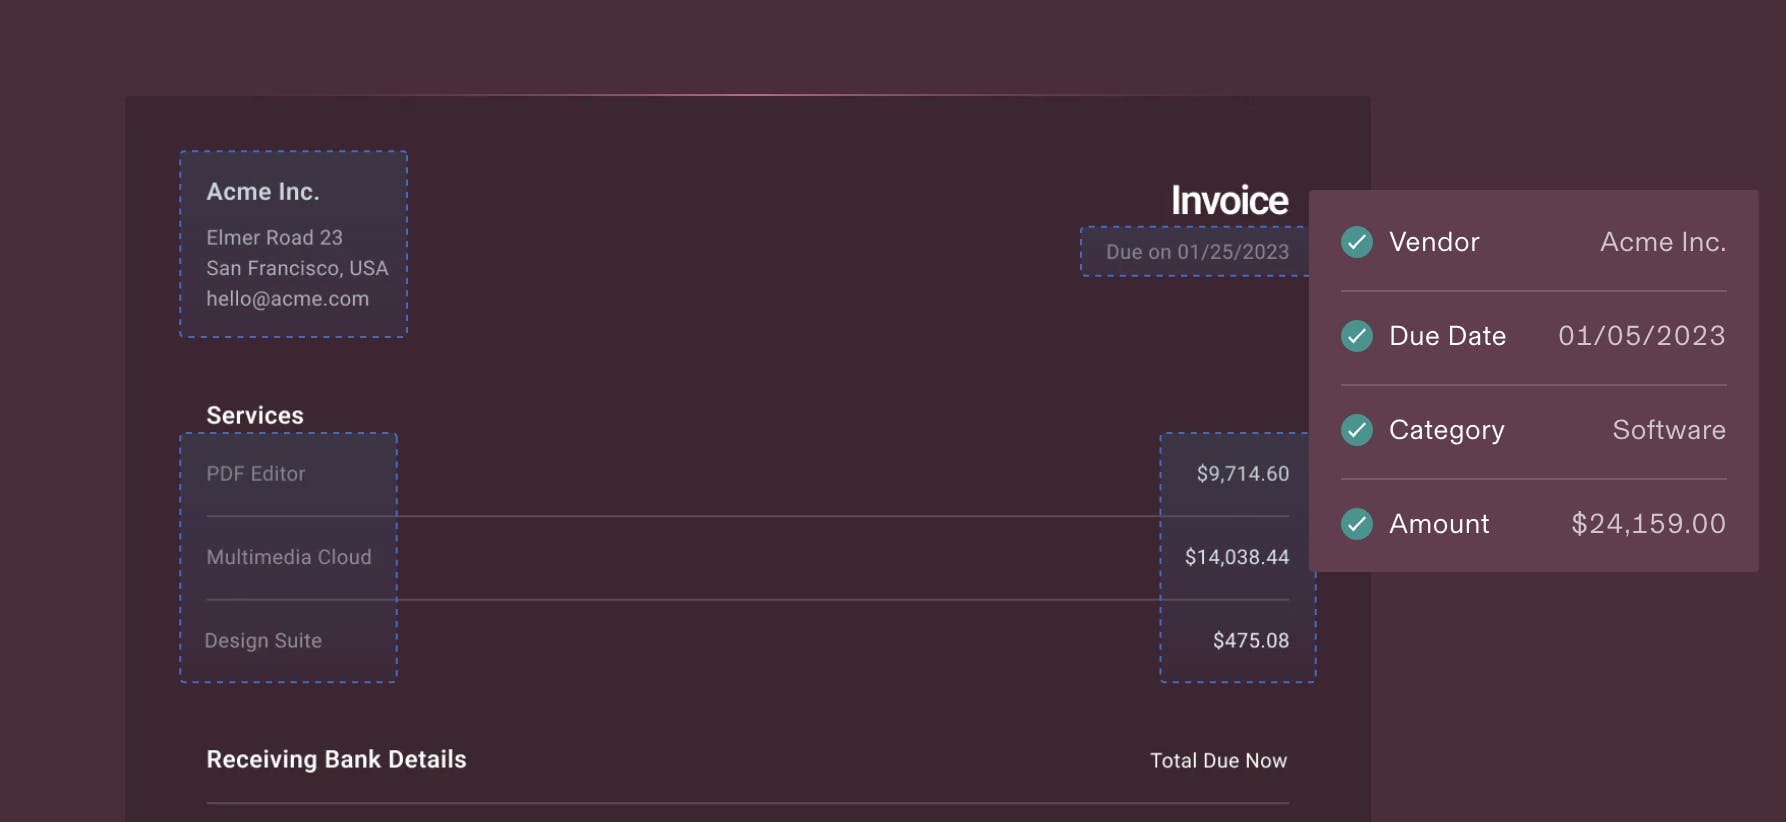Screen dimensions: 1786x822
Task: Select the Software category value
Action: coord(1668,430)
